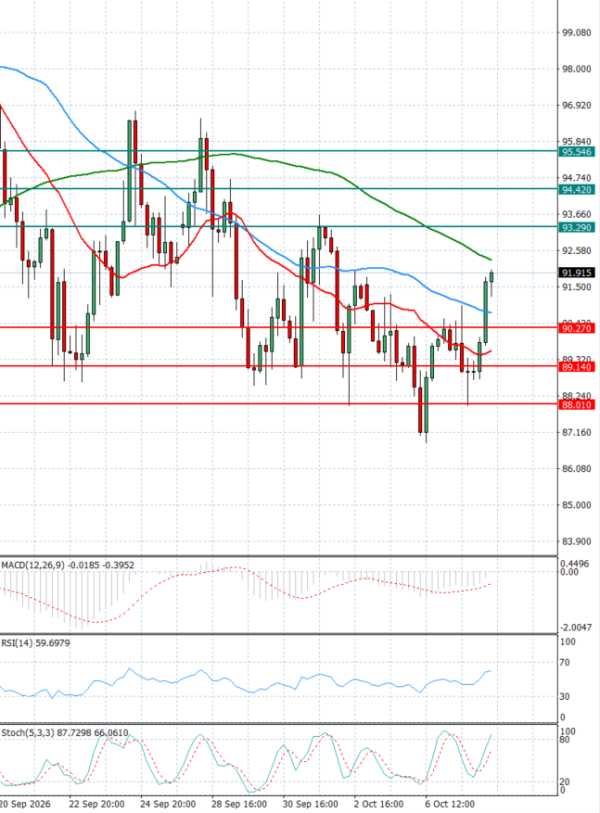Click the -2.0047 MACD scale value
600x813 pixels.
pos(577,627)
